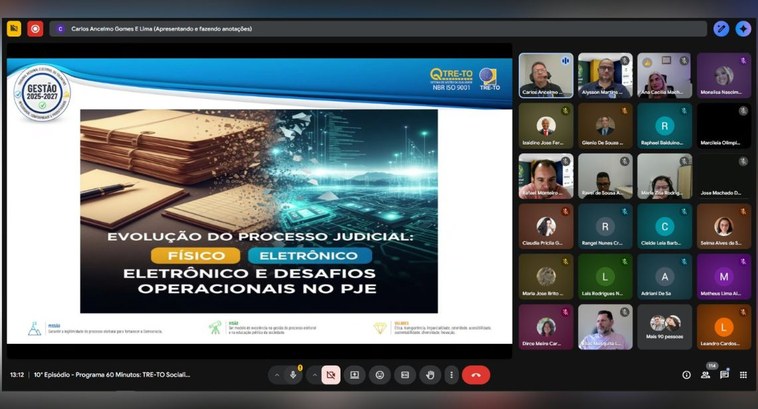Click the blue annotation pen icon at top right

[x=721, y=29]
